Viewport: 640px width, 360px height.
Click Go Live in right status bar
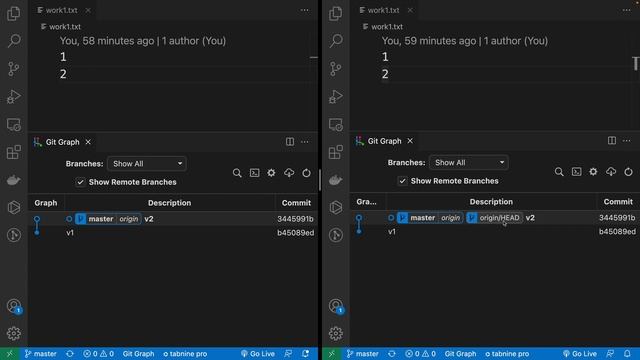pos(580,354)
